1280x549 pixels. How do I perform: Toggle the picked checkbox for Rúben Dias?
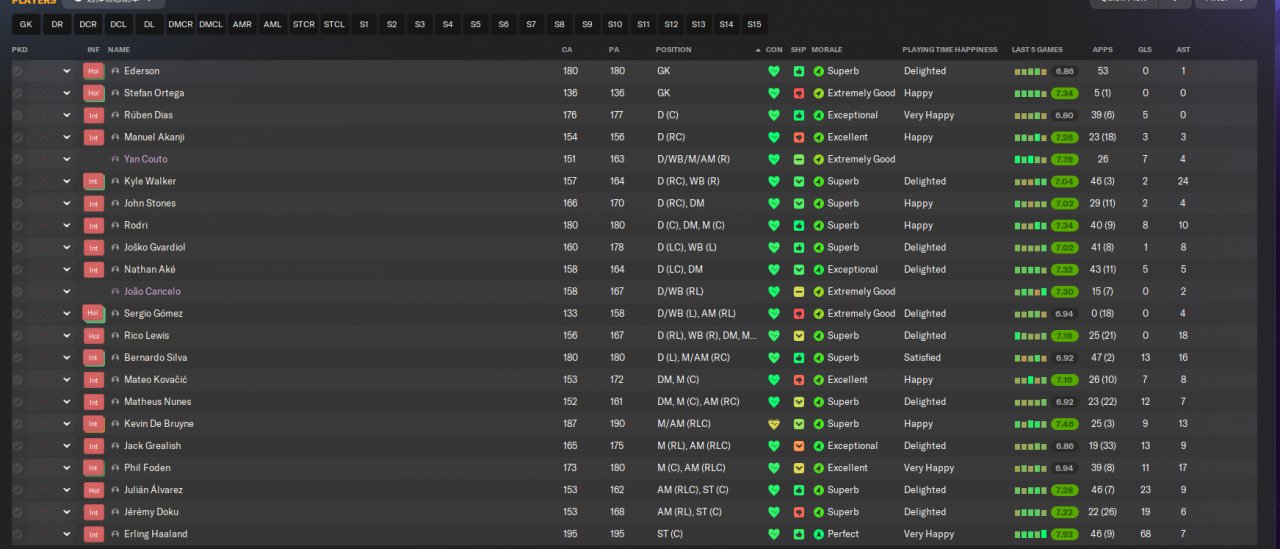click(17, 115)
